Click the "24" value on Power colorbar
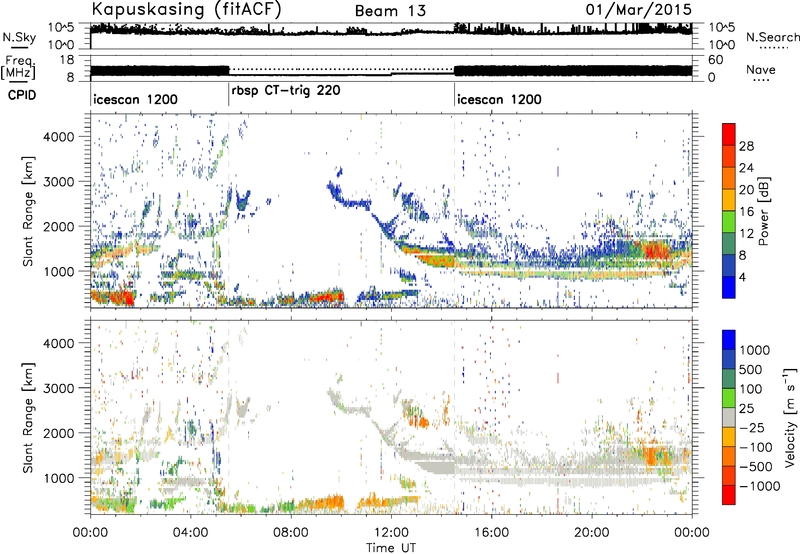Screen dimensions: 800x554 tap(746, 168)
